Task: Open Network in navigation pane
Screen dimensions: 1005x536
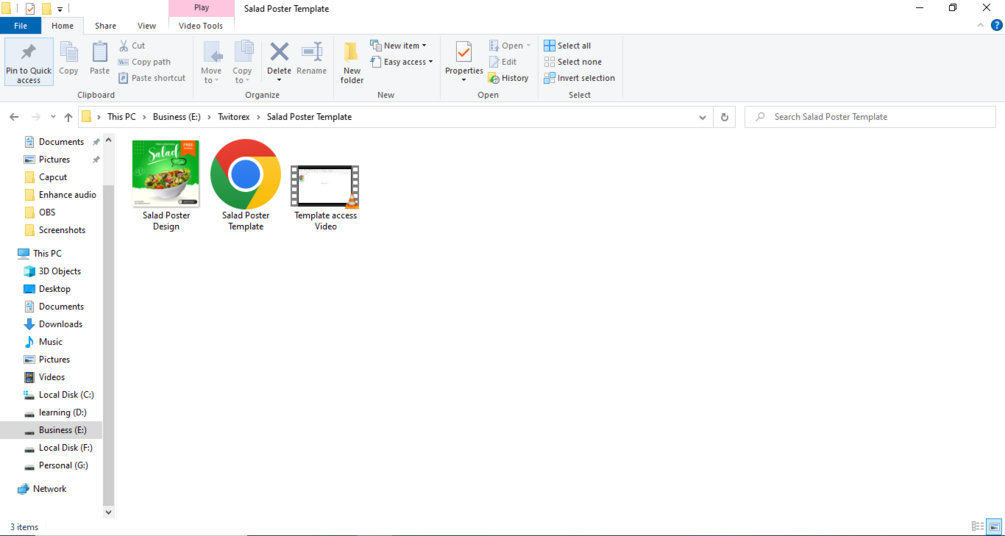Action: pyautogui.click(x=49, y=489)
